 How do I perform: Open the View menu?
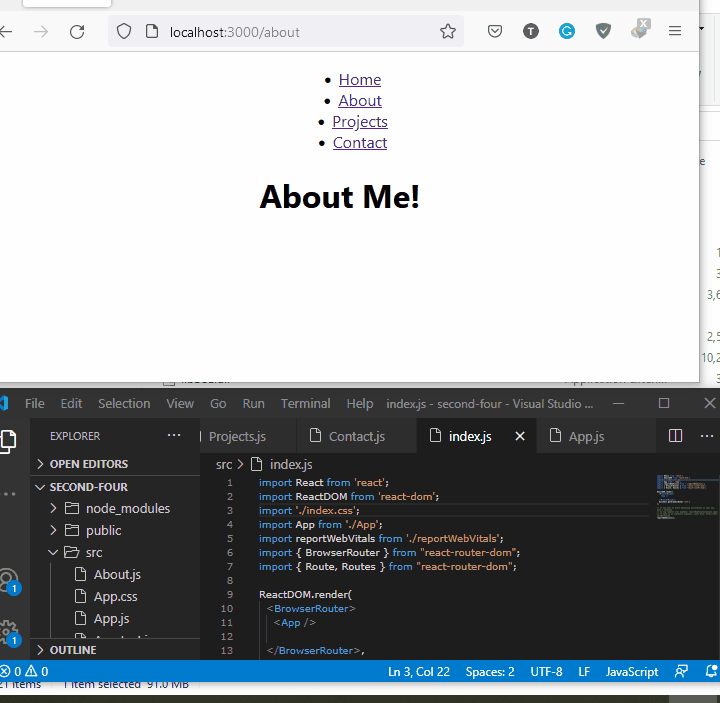pyautogui.click(x=180, y=404)
